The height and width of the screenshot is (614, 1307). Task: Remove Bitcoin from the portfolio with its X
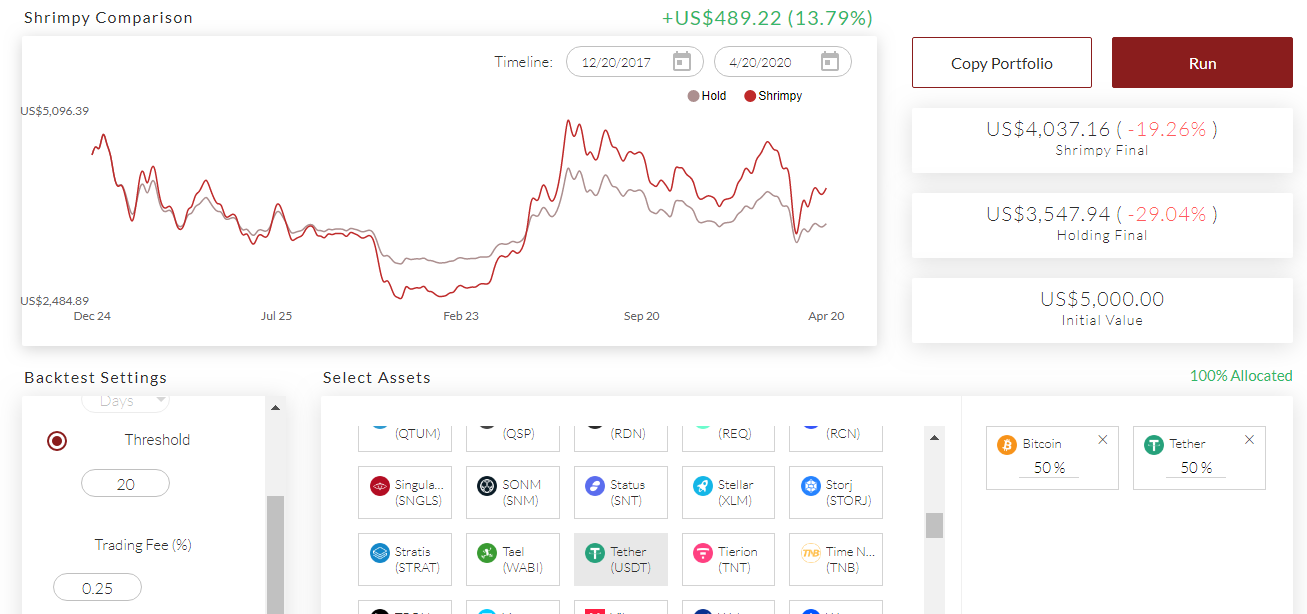tap(1103, 439)
